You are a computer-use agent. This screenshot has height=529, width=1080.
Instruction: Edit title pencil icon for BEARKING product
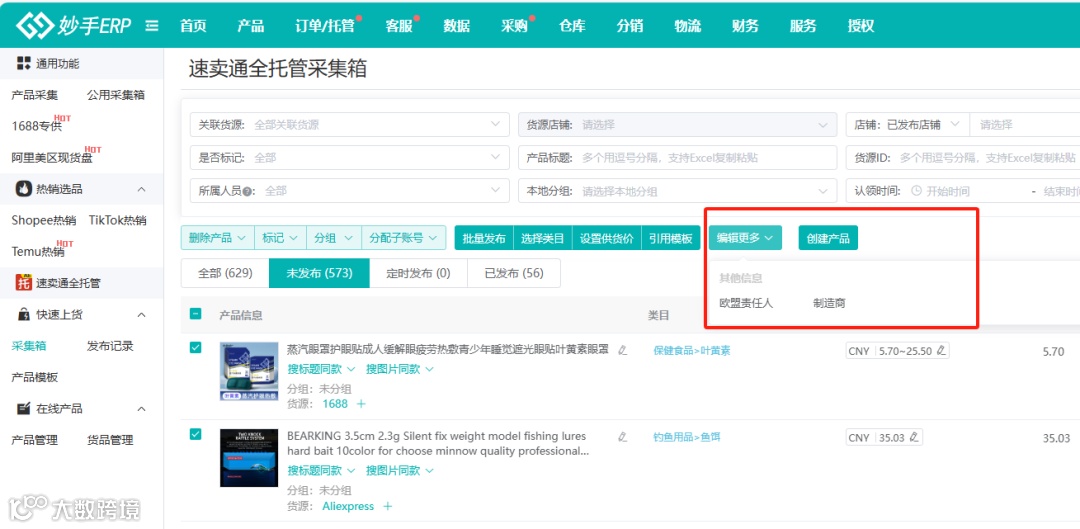click(623, 437)
